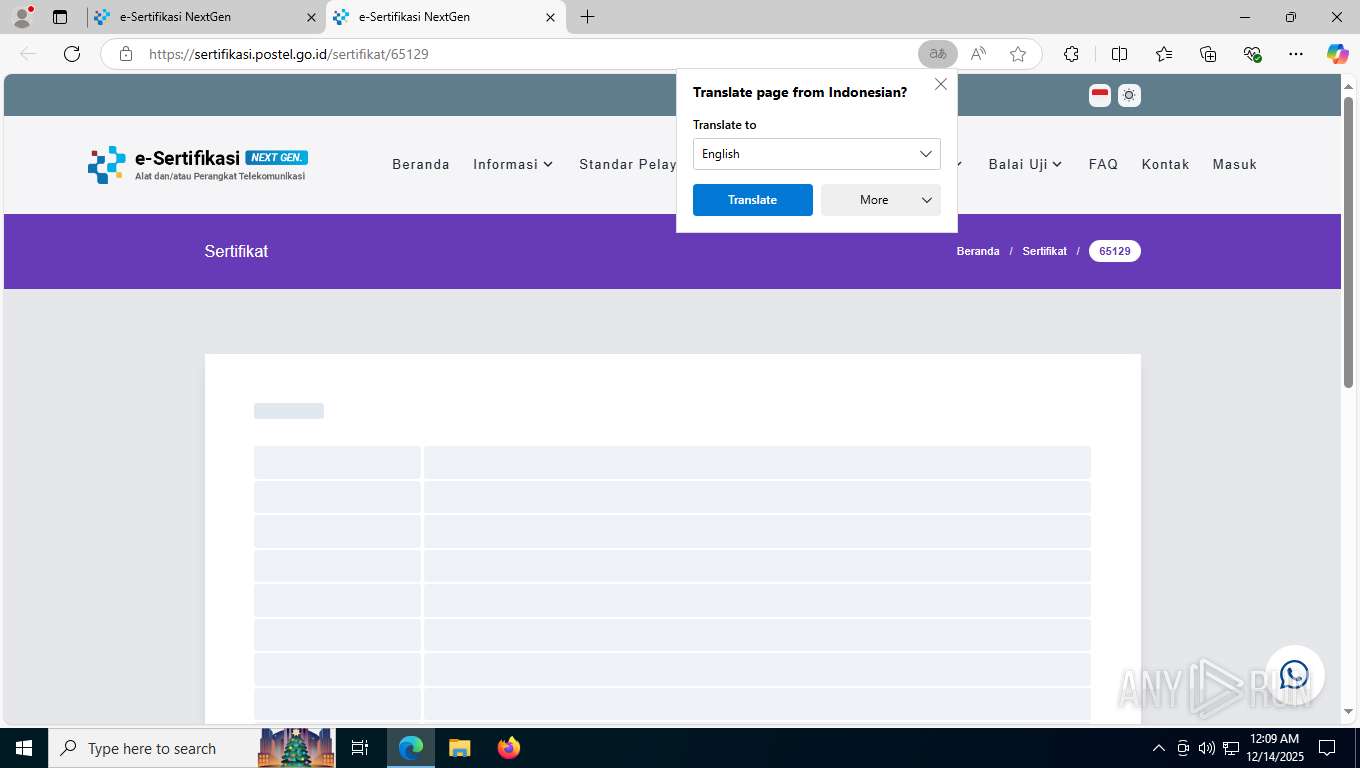Expand the More options dropdown
The width and height of the screenshot is (1360, 768).
coord(881,200)
